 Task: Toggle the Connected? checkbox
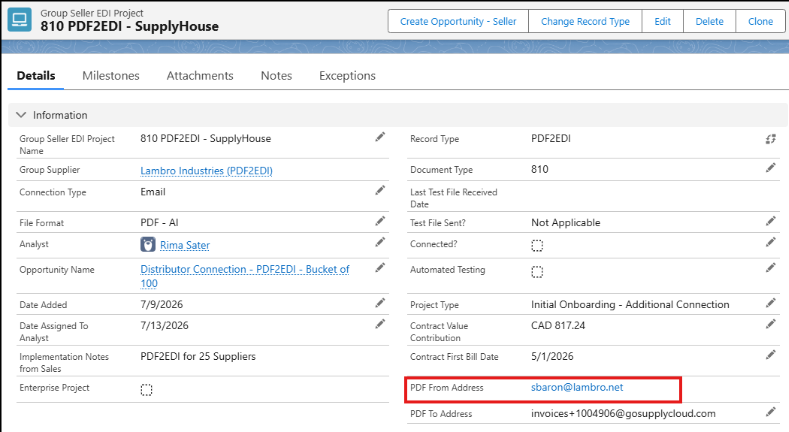(x=537, y=245)
